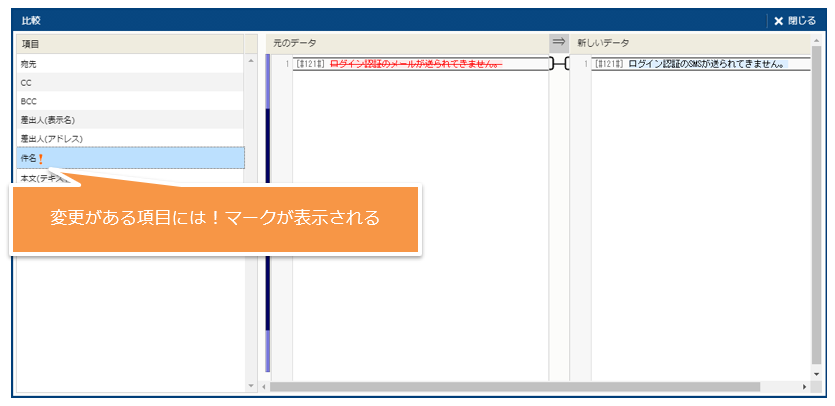Select 差出人(アドレス) in the item list
835x406 pixels.
click(x=130, y=139)
